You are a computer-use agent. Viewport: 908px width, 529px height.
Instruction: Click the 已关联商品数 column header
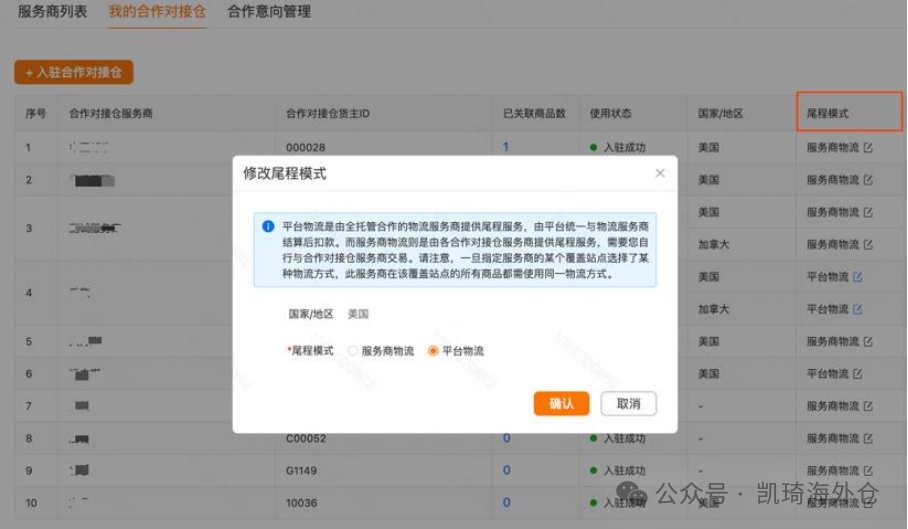pos(534,113)
